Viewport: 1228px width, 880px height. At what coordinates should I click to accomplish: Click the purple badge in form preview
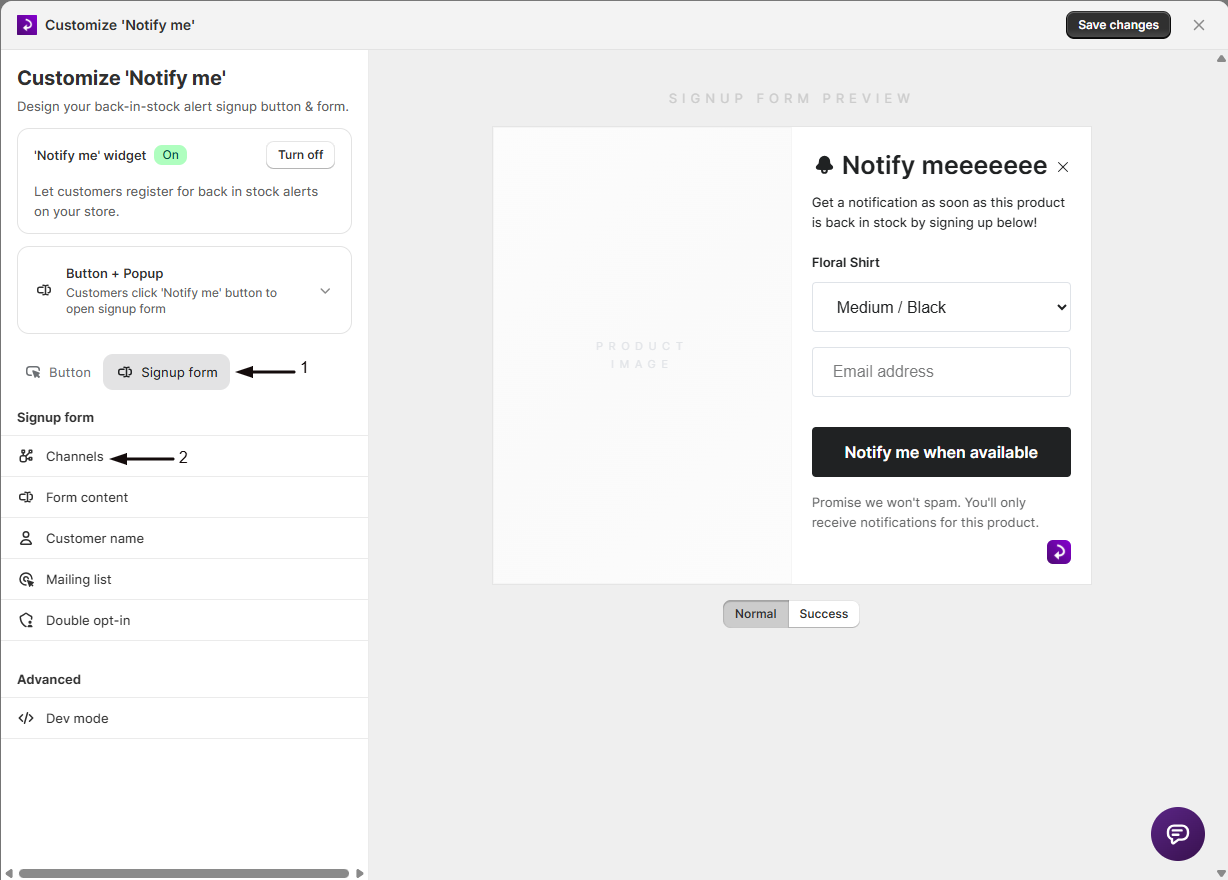[x=1059, y=552]
